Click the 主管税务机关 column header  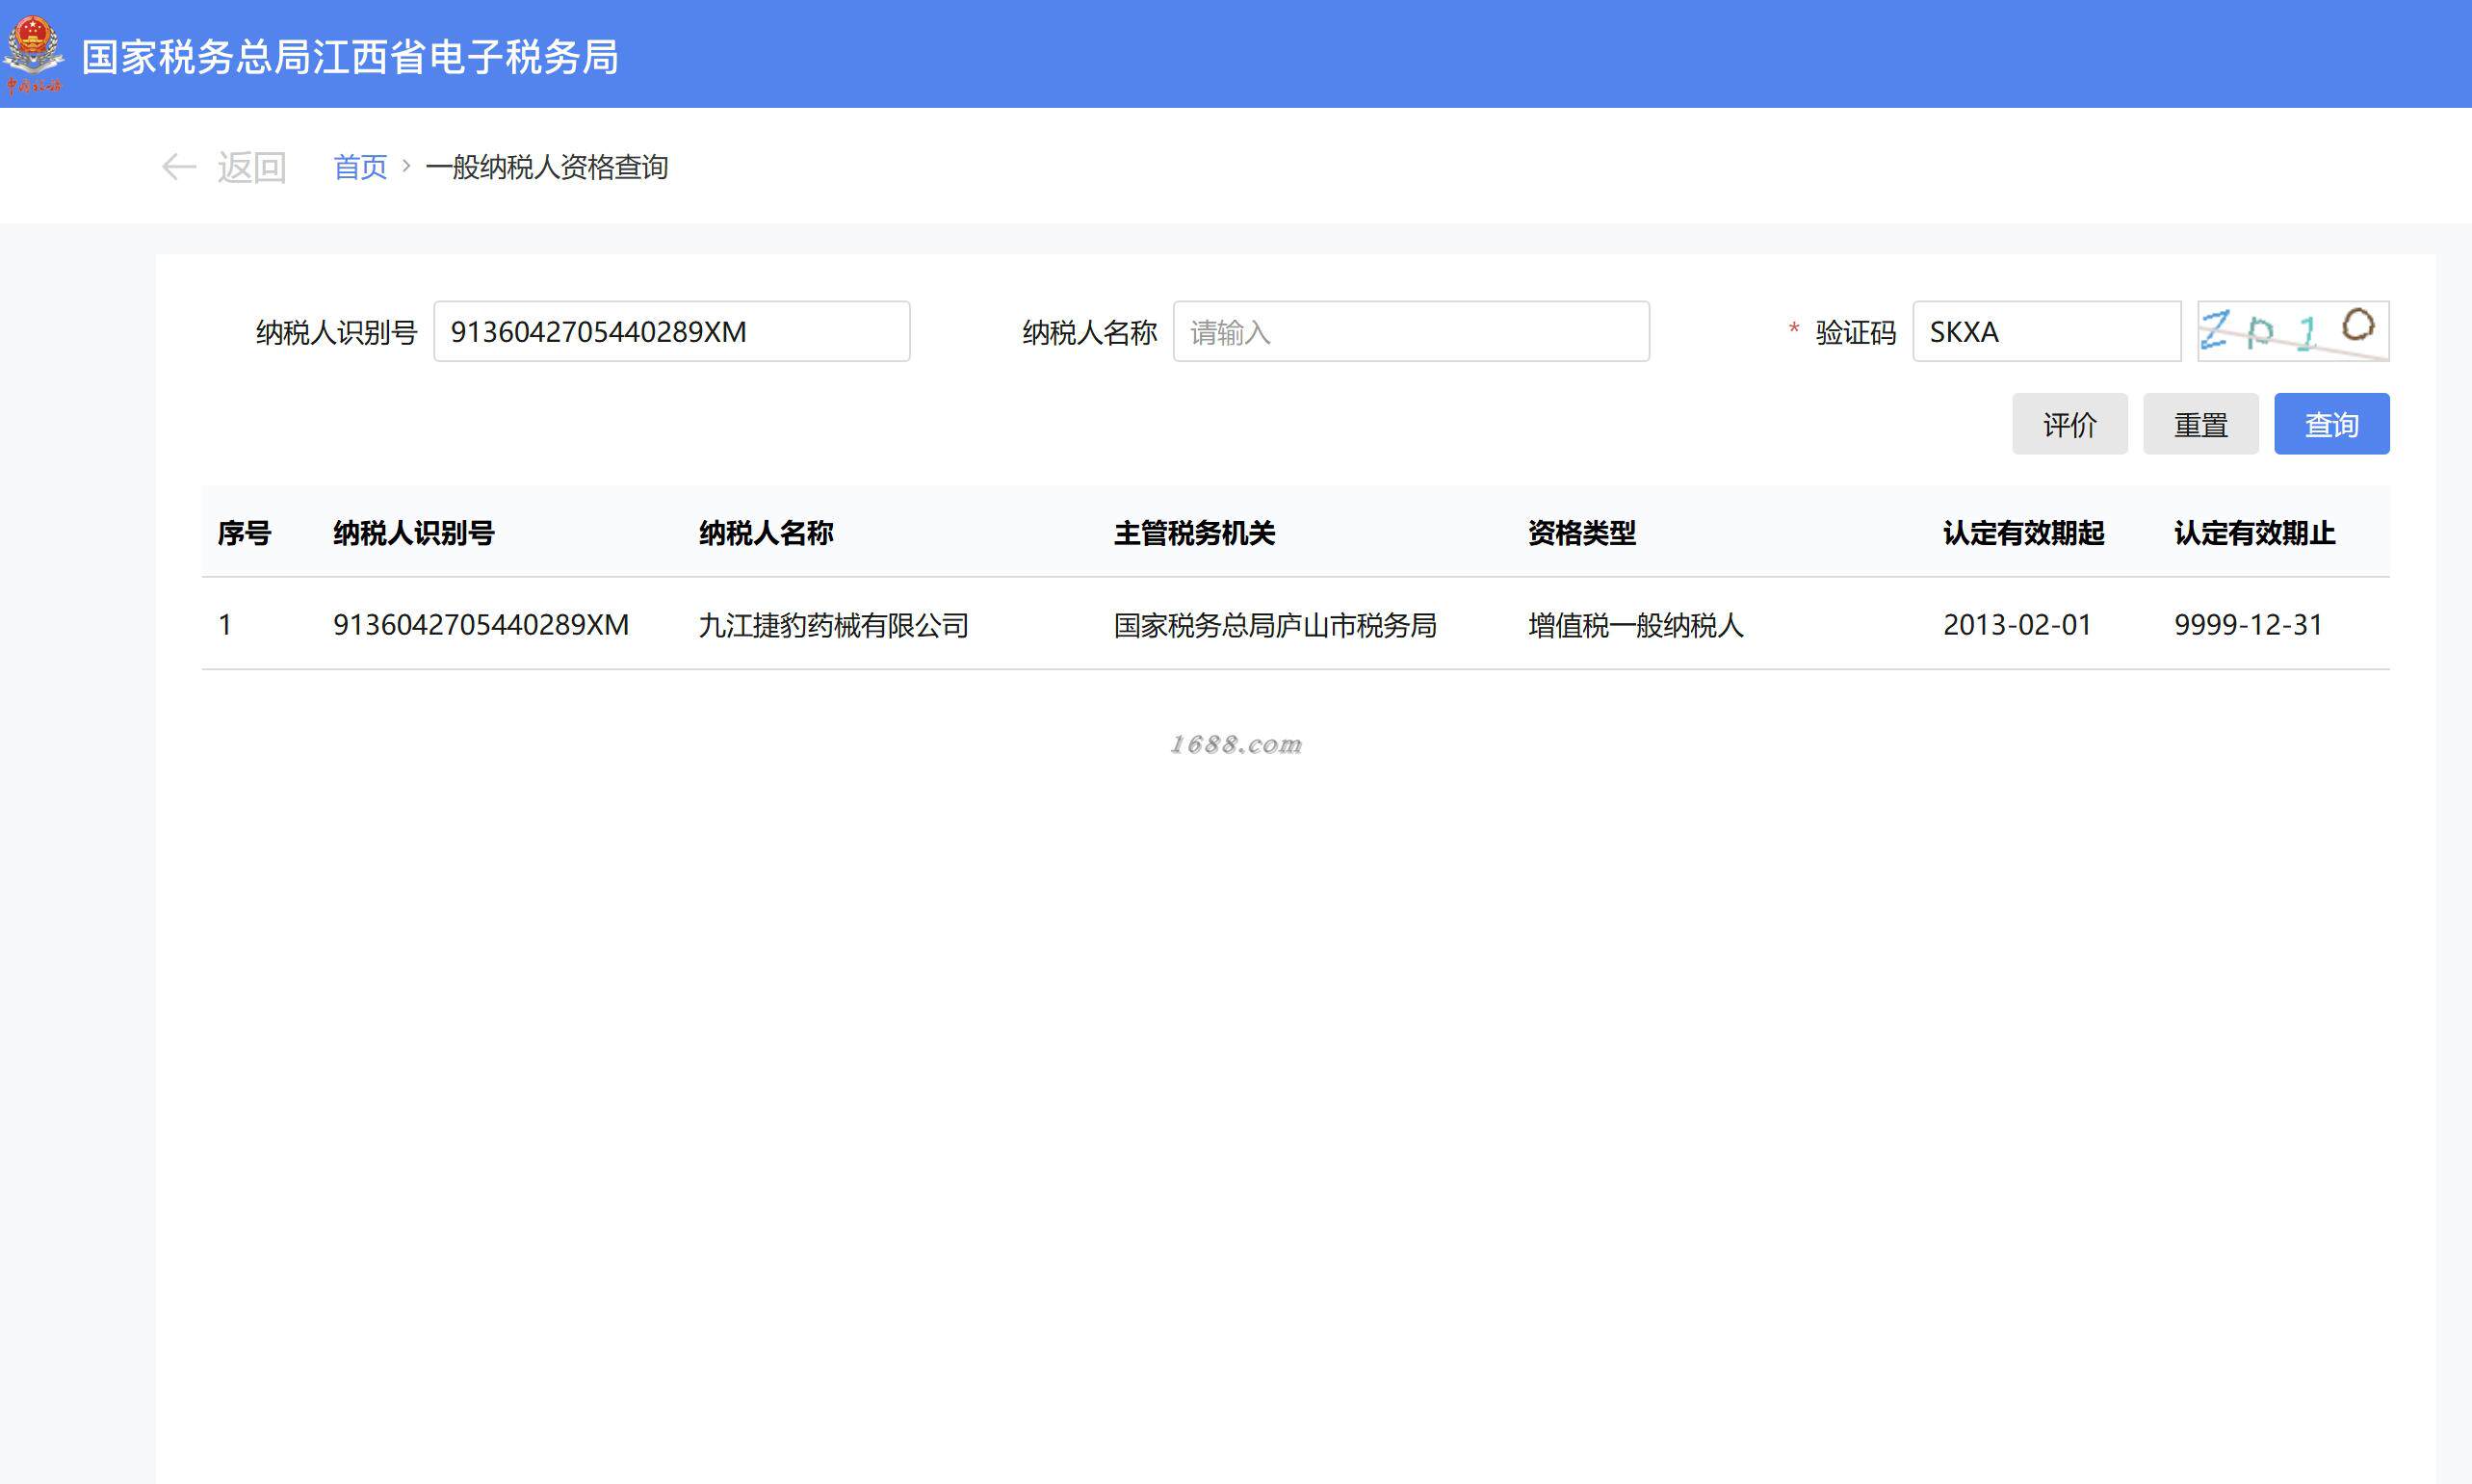coord(1194,533)
